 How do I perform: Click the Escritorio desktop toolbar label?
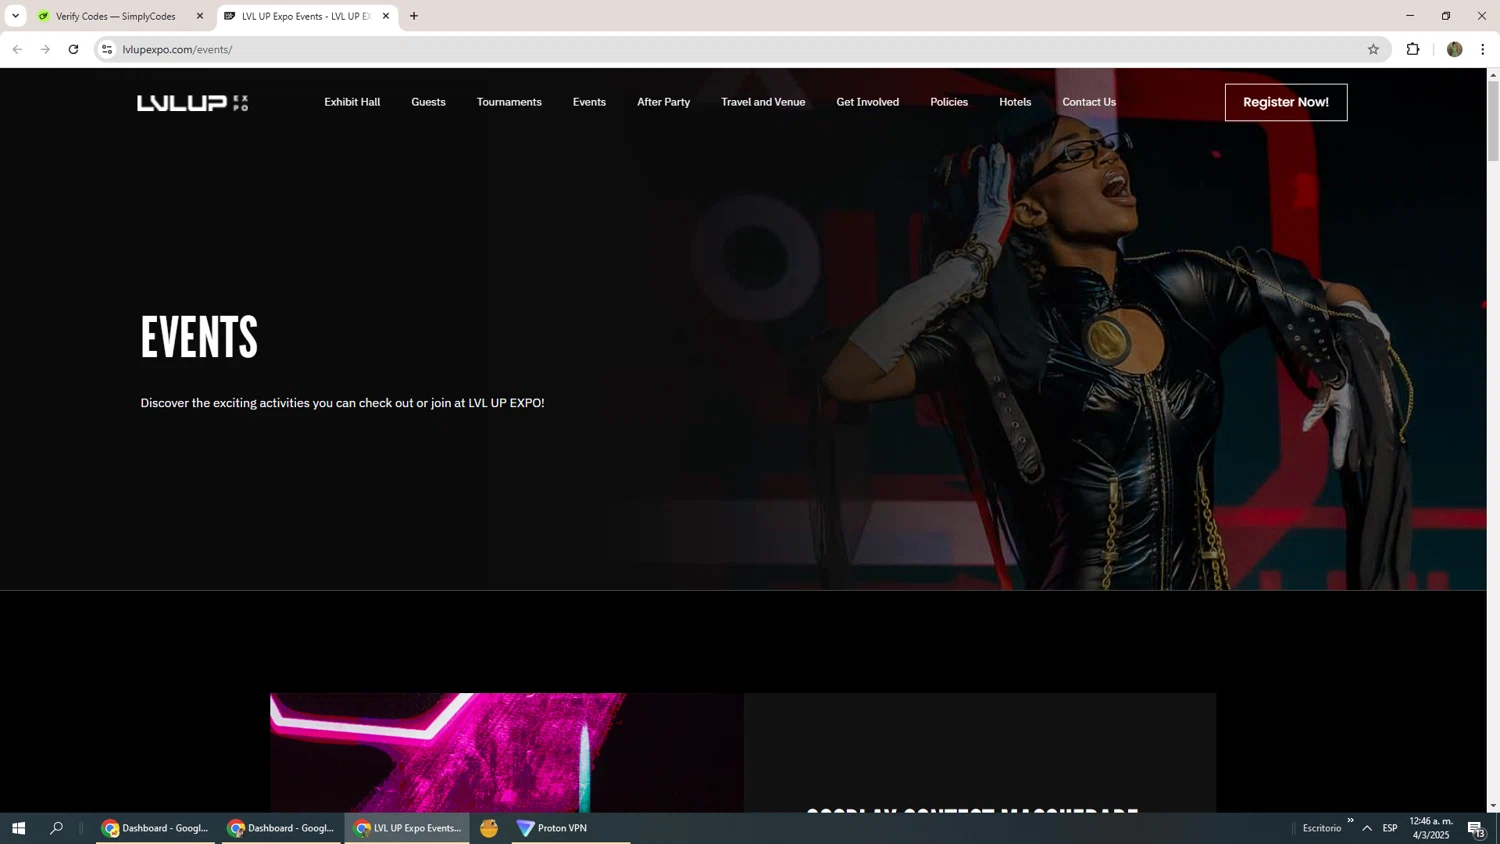tap(1322, 828)
